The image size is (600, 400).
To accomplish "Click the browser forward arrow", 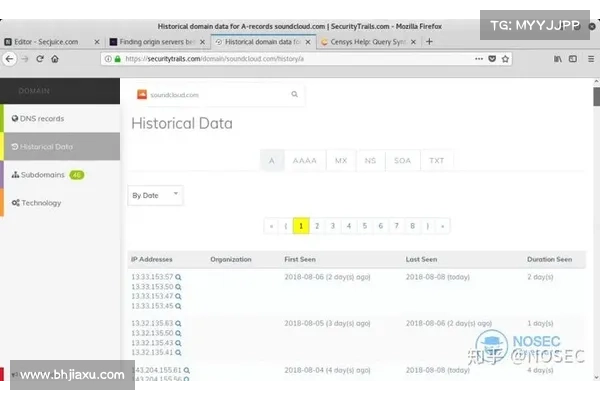I will click(25, 59).
